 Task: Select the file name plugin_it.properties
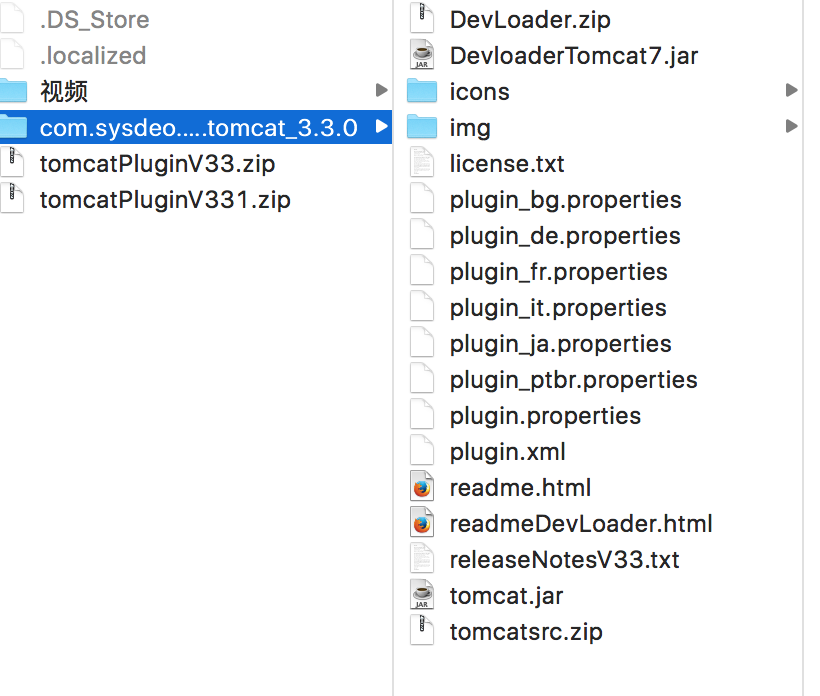[559, 310]
